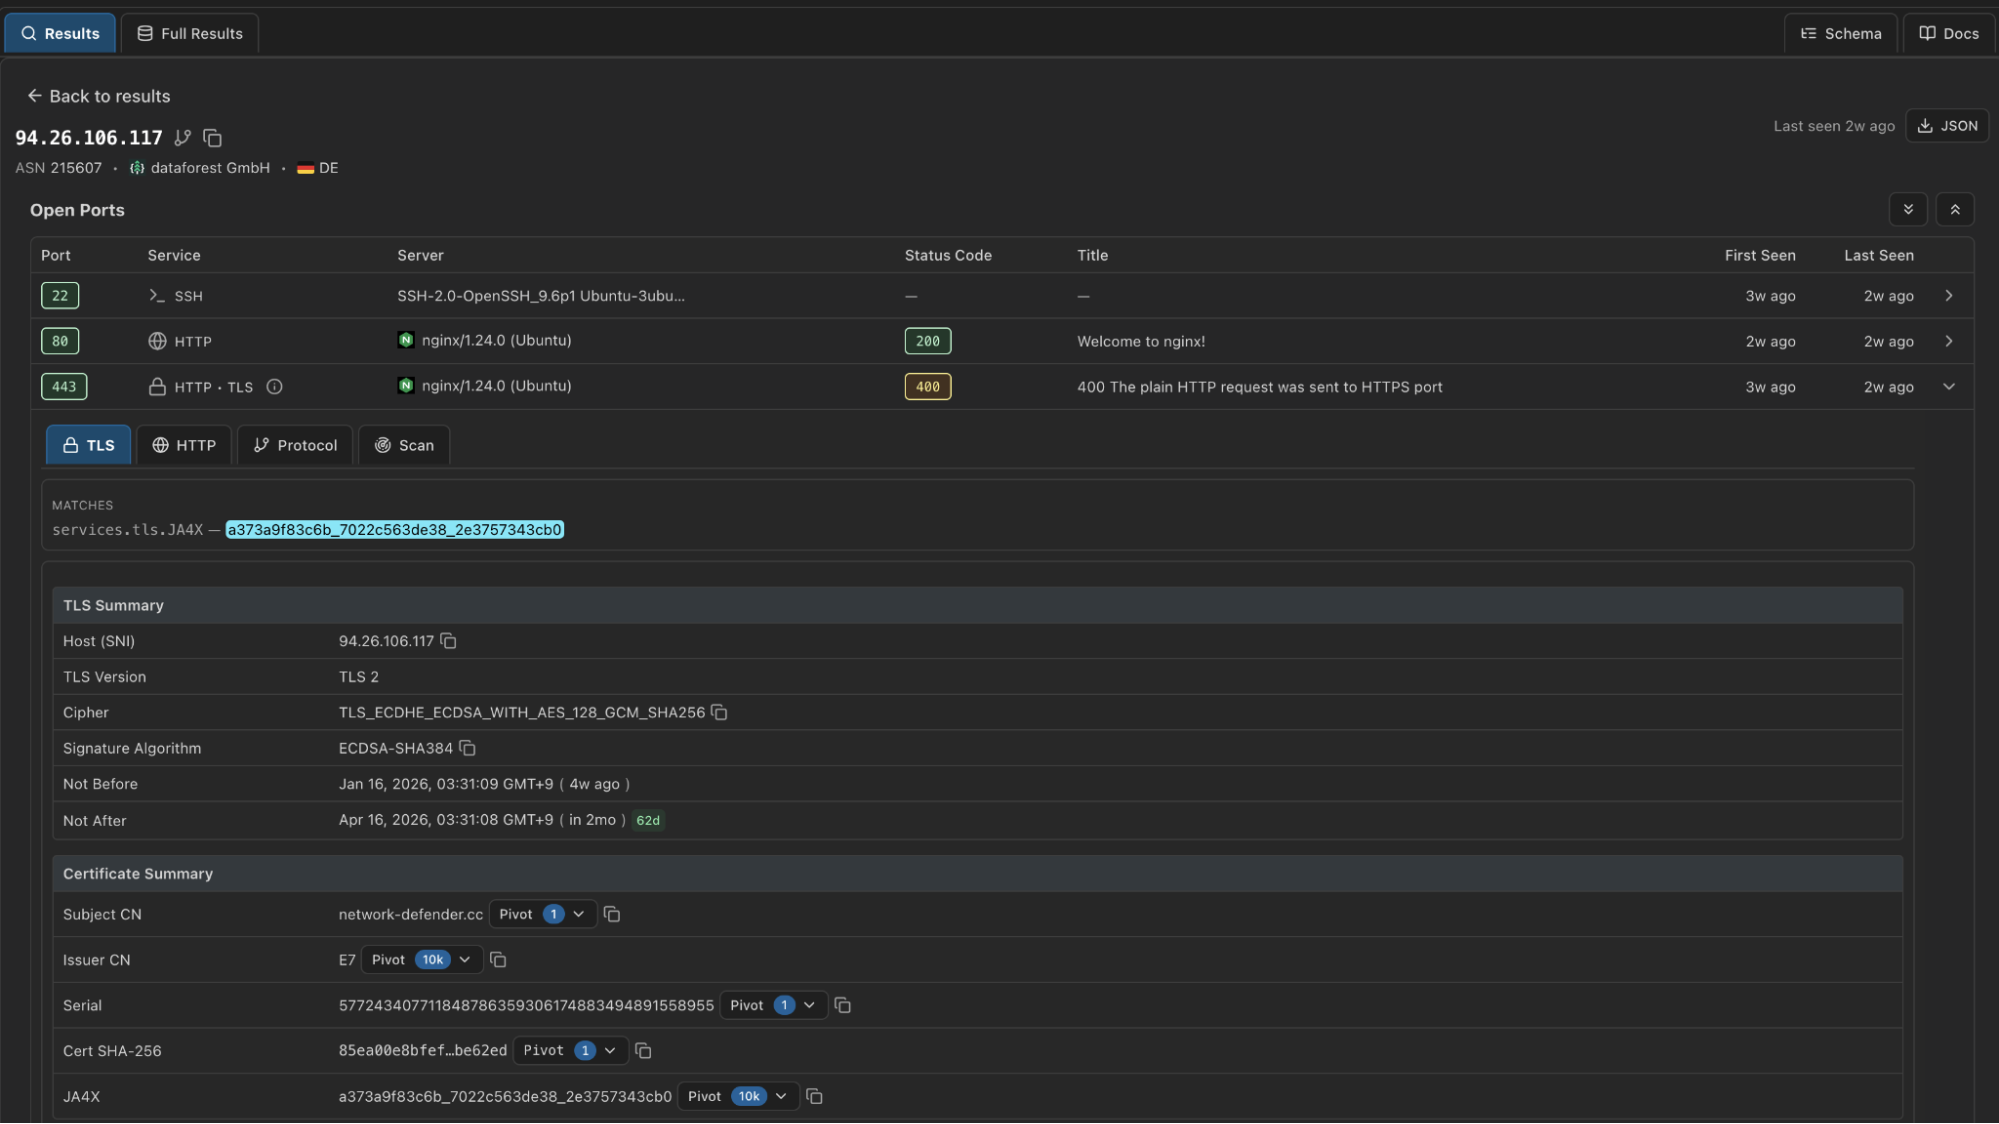Open the Issuer CN Pivot 10k dropdown
The height and width of the screenshot is (1124, 1999).
tap(420, 960)
